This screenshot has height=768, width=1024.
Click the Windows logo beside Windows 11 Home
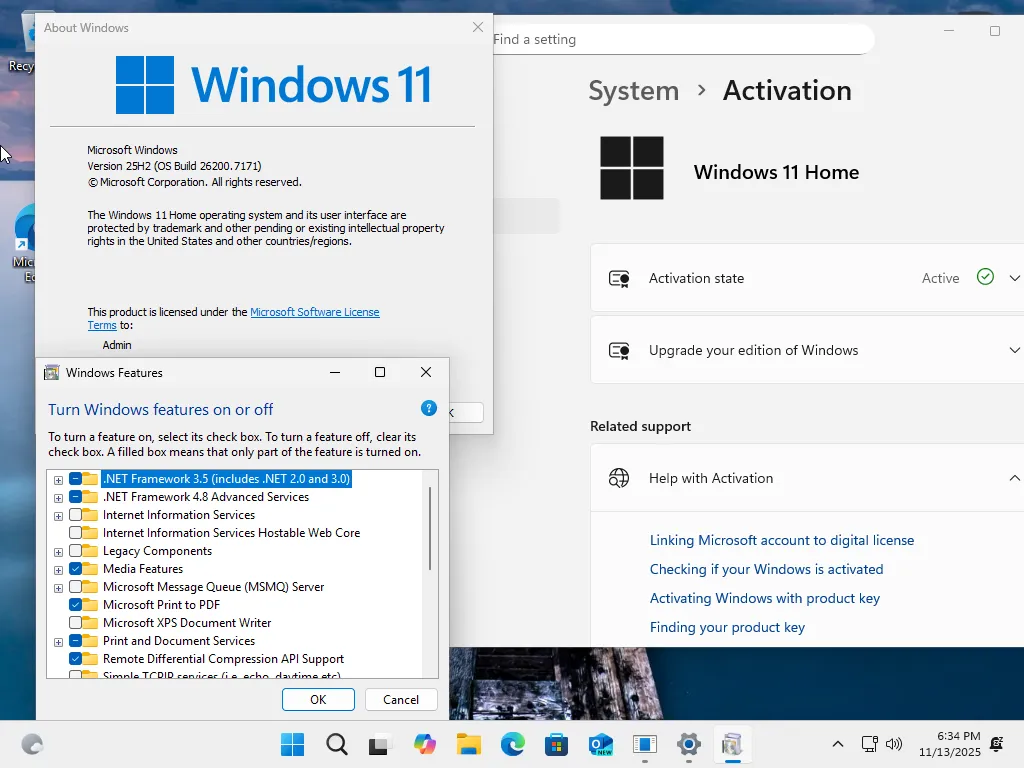(632, 169)
